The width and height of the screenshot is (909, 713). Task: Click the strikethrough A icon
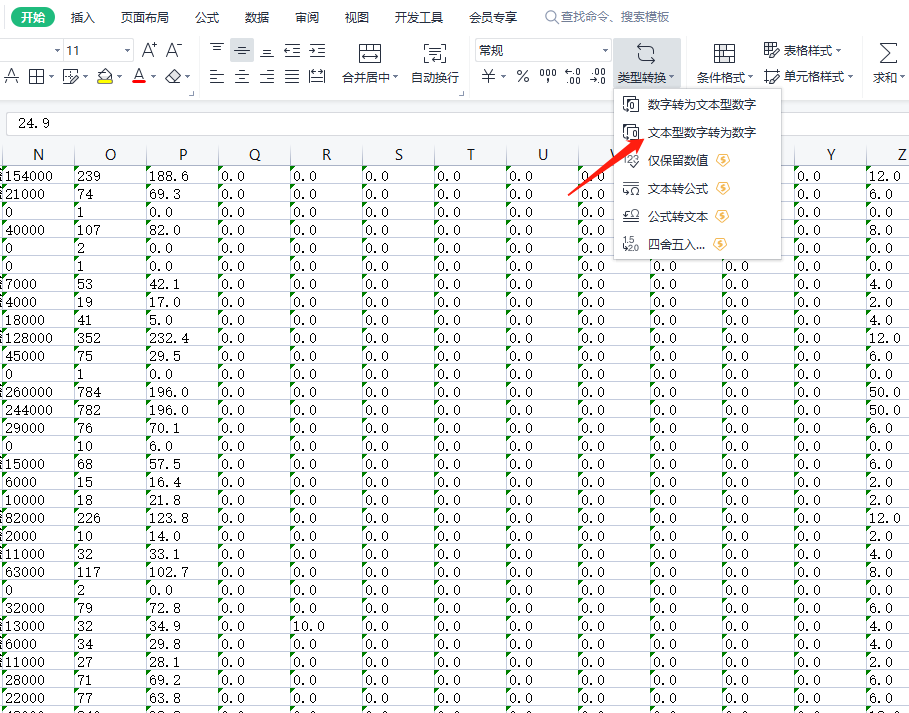12,76
